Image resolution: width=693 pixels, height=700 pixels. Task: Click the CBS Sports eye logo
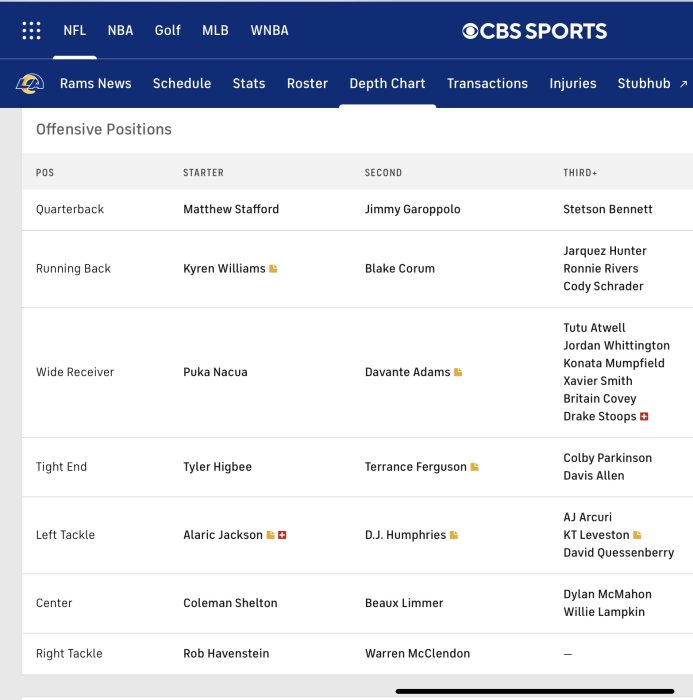click(x=470, y=31)
